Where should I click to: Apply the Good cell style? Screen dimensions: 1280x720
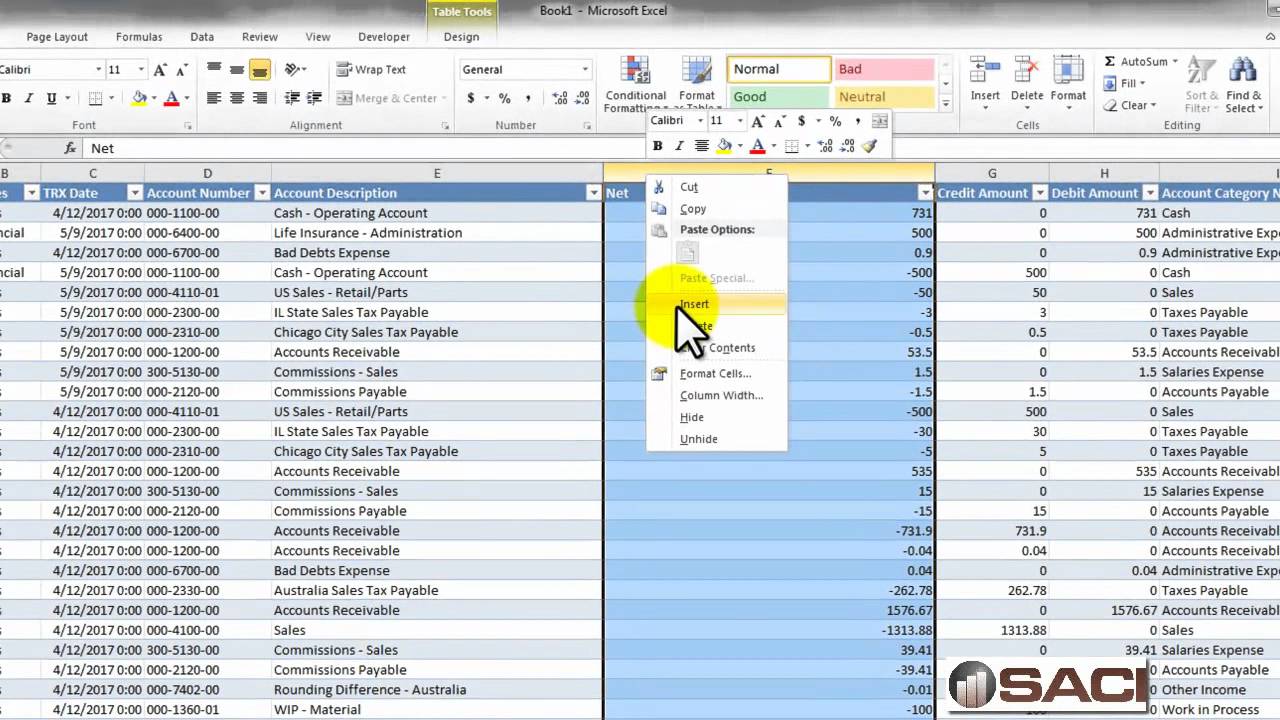coord(779,97)
